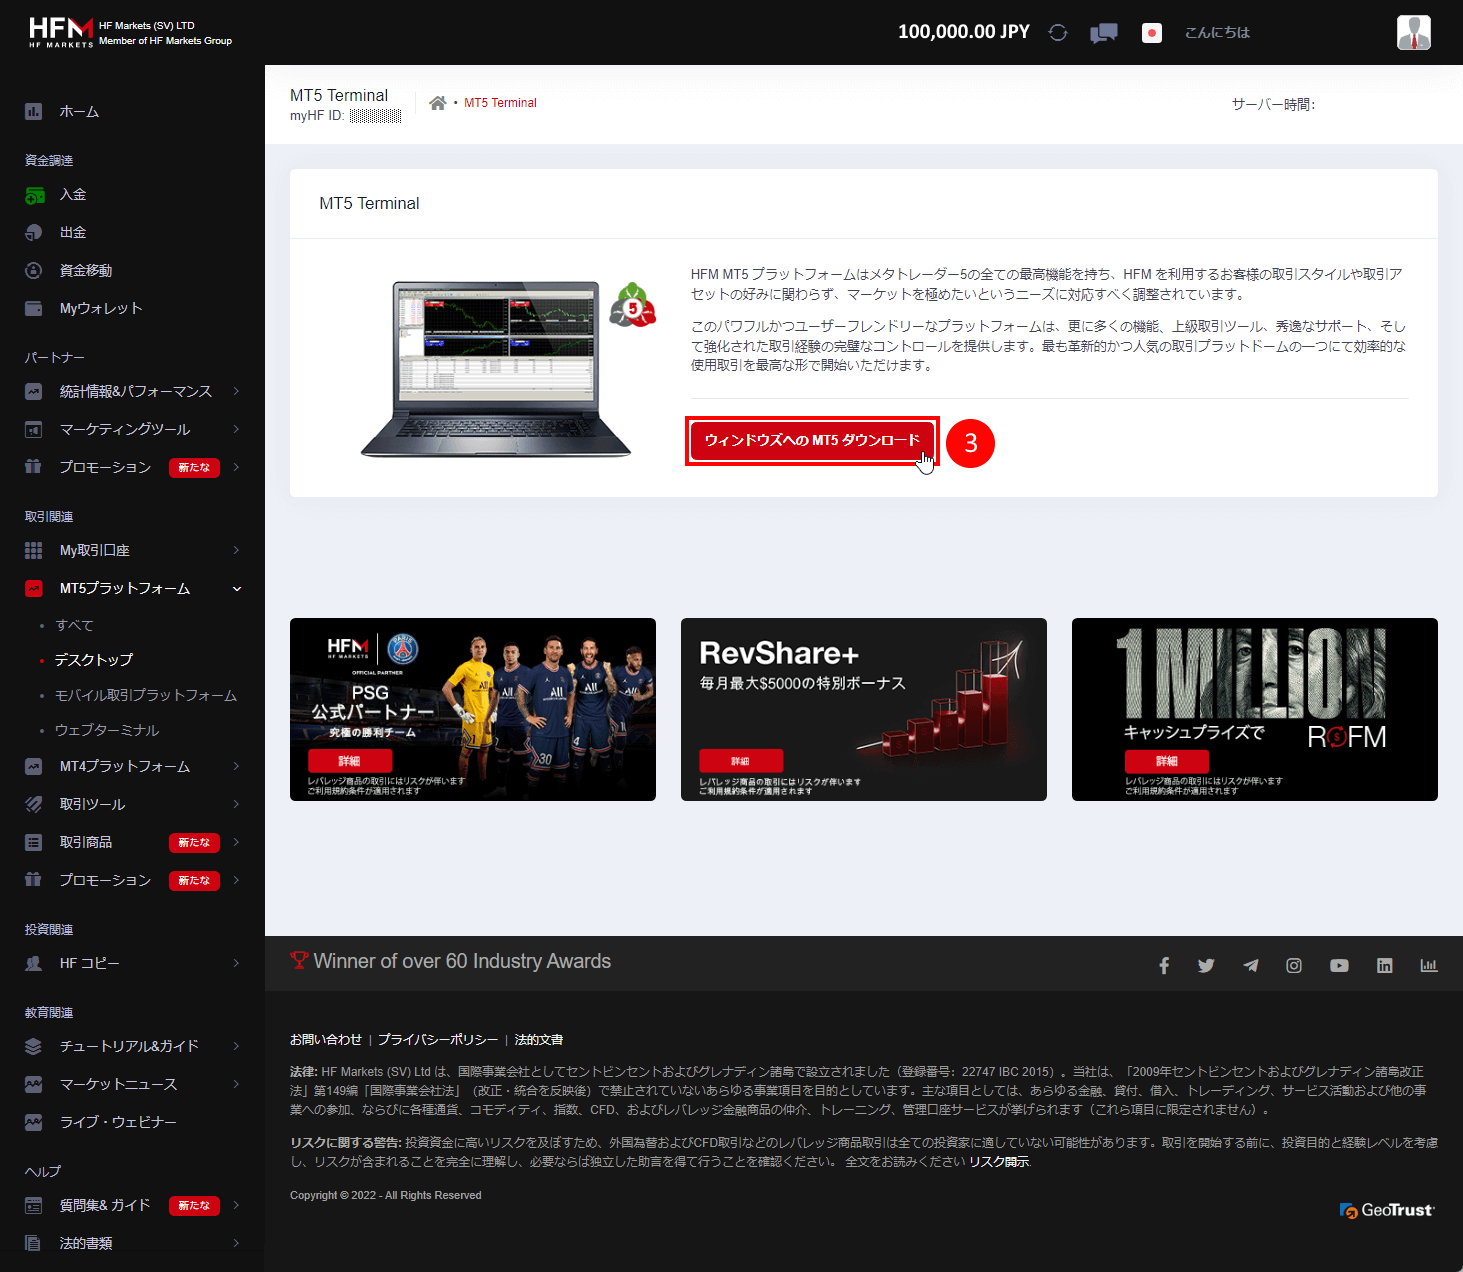
Task: Open プライバシーポリシー from footer menu
Action: [x=437, y=1039]
